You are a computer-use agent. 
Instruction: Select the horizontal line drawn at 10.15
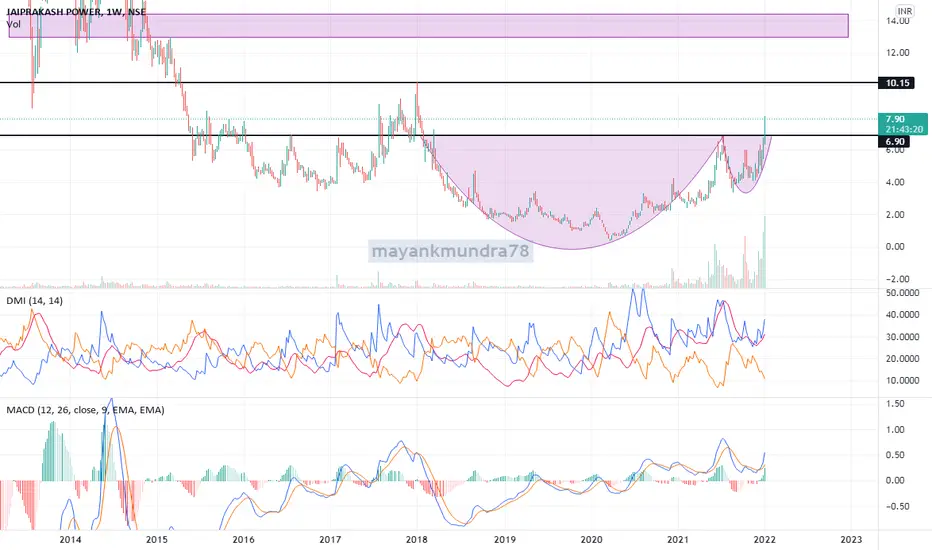click(439, 83)
